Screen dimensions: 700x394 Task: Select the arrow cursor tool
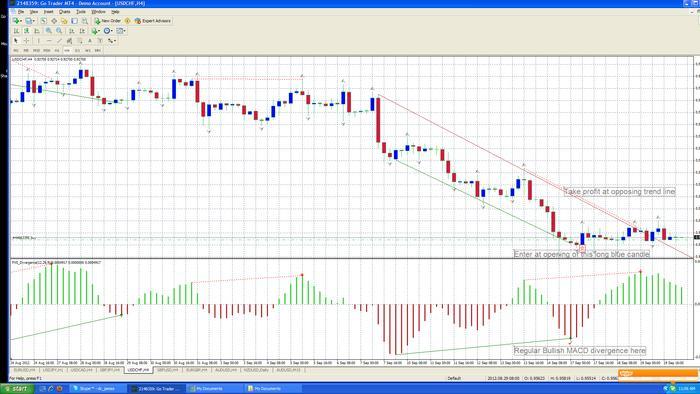point(16,41)
